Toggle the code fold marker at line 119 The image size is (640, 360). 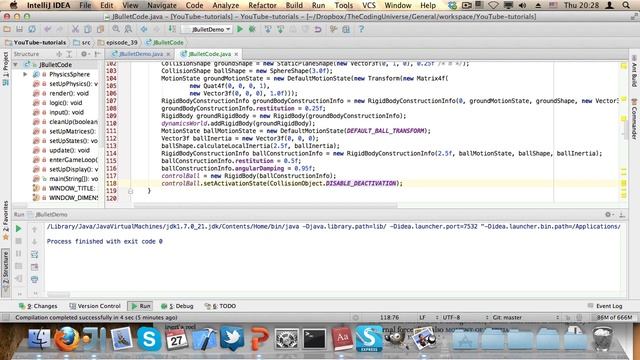coord(130,191)
